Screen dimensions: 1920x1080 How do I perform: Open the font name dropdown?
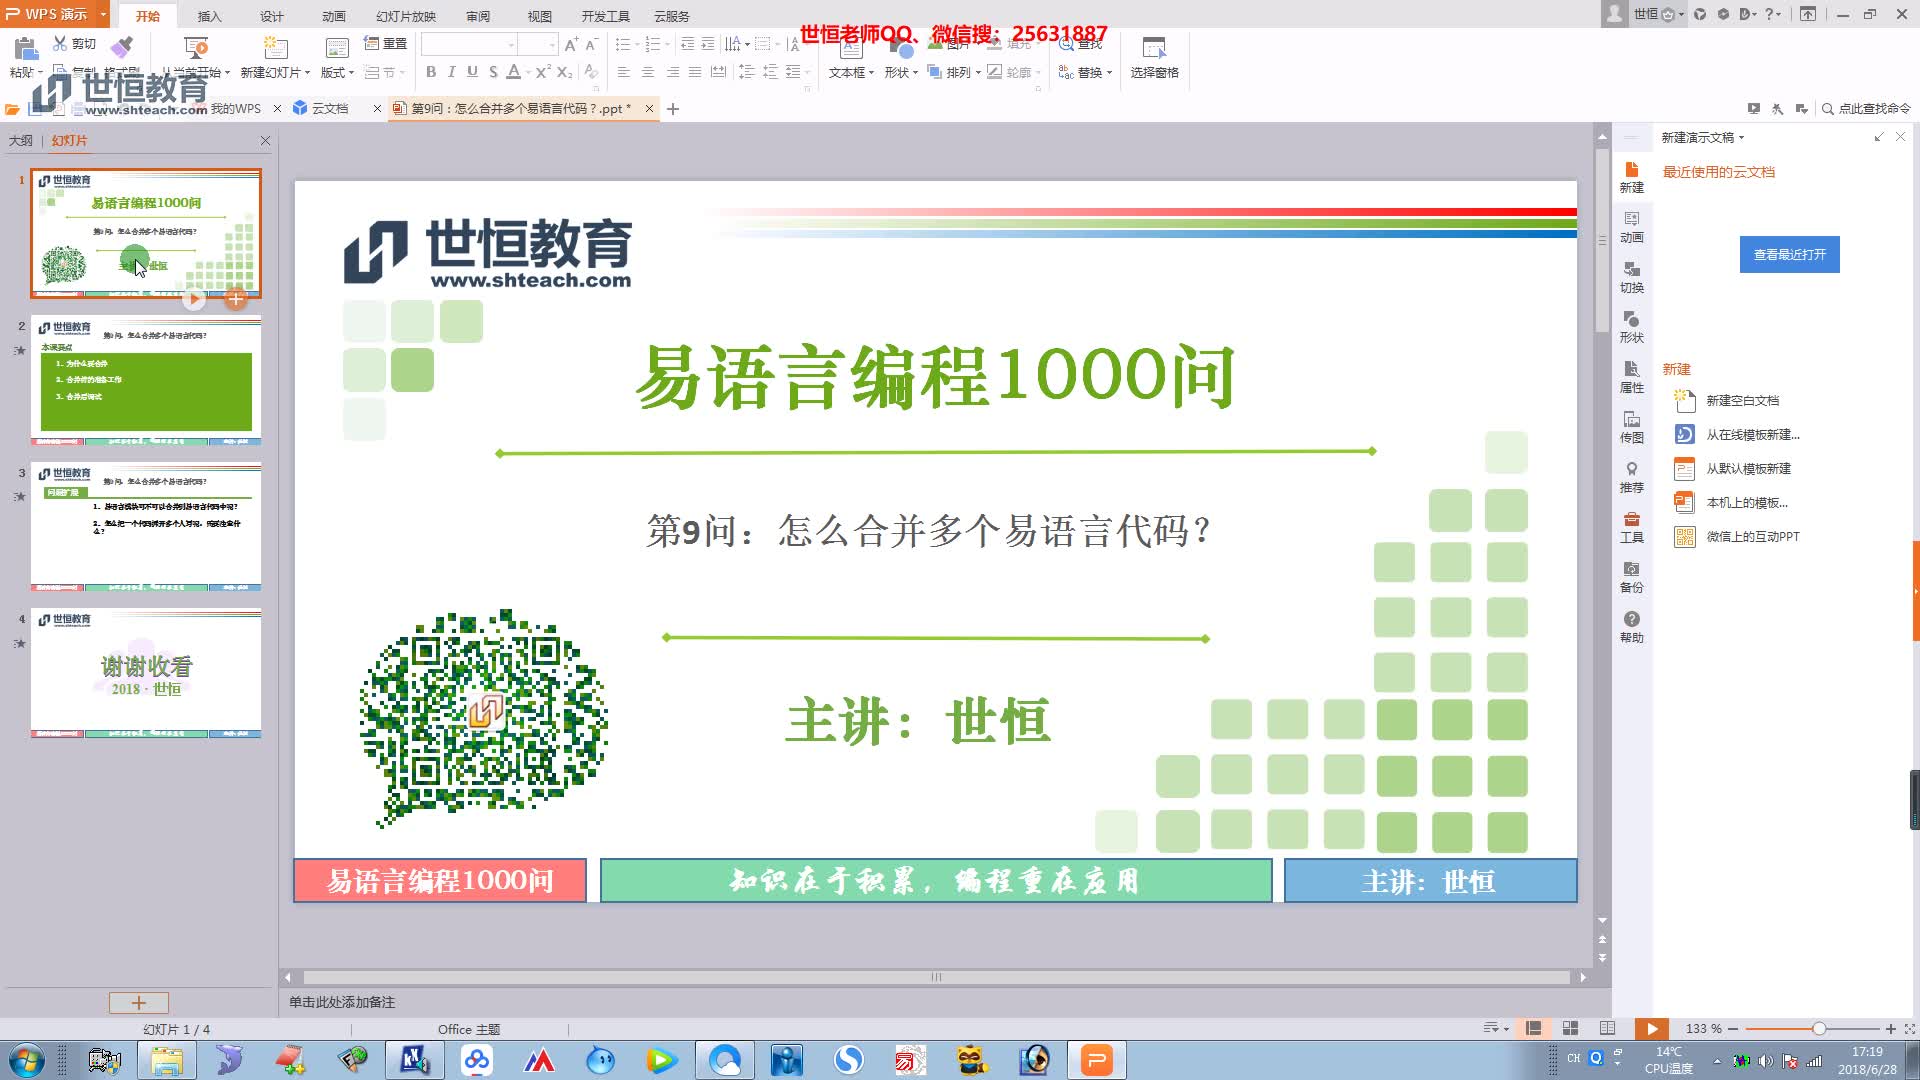pyautogui.click(x=510, y=44)
